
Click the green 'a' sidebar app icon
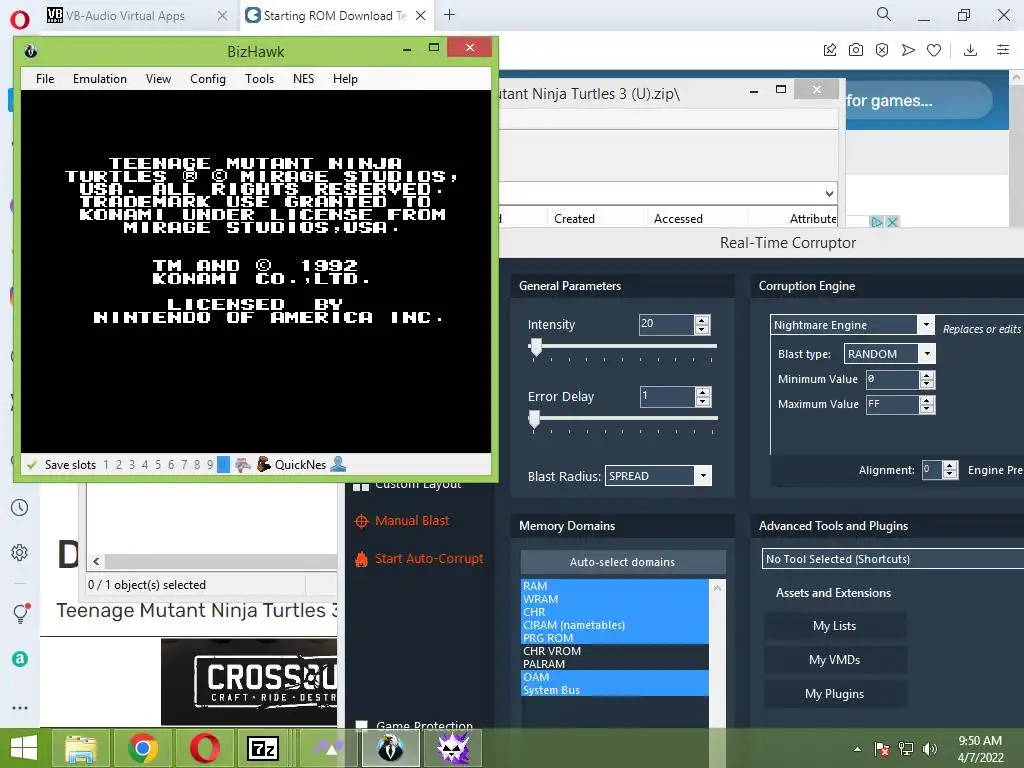point(20,659)
